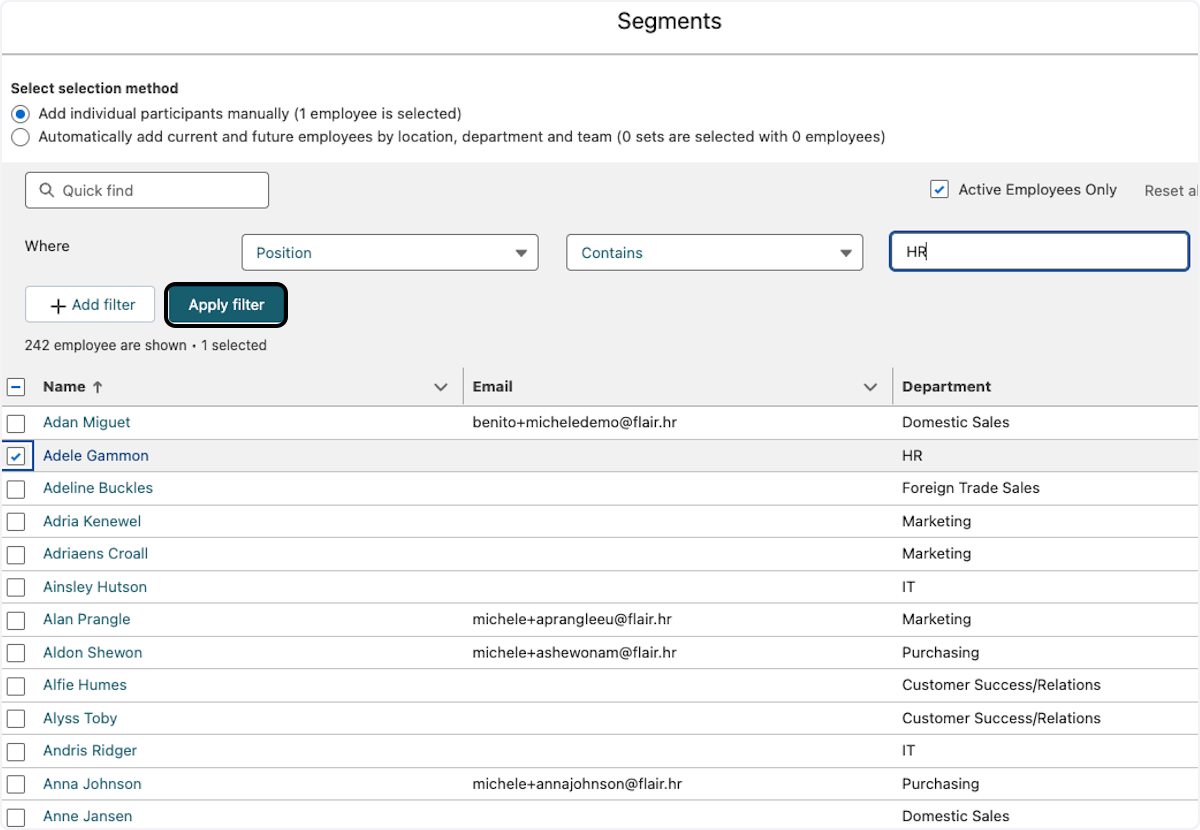Open the Email column chevron menu
Image resolution: width=1200 pixels, height=830 pixels.
pos(870,386)
